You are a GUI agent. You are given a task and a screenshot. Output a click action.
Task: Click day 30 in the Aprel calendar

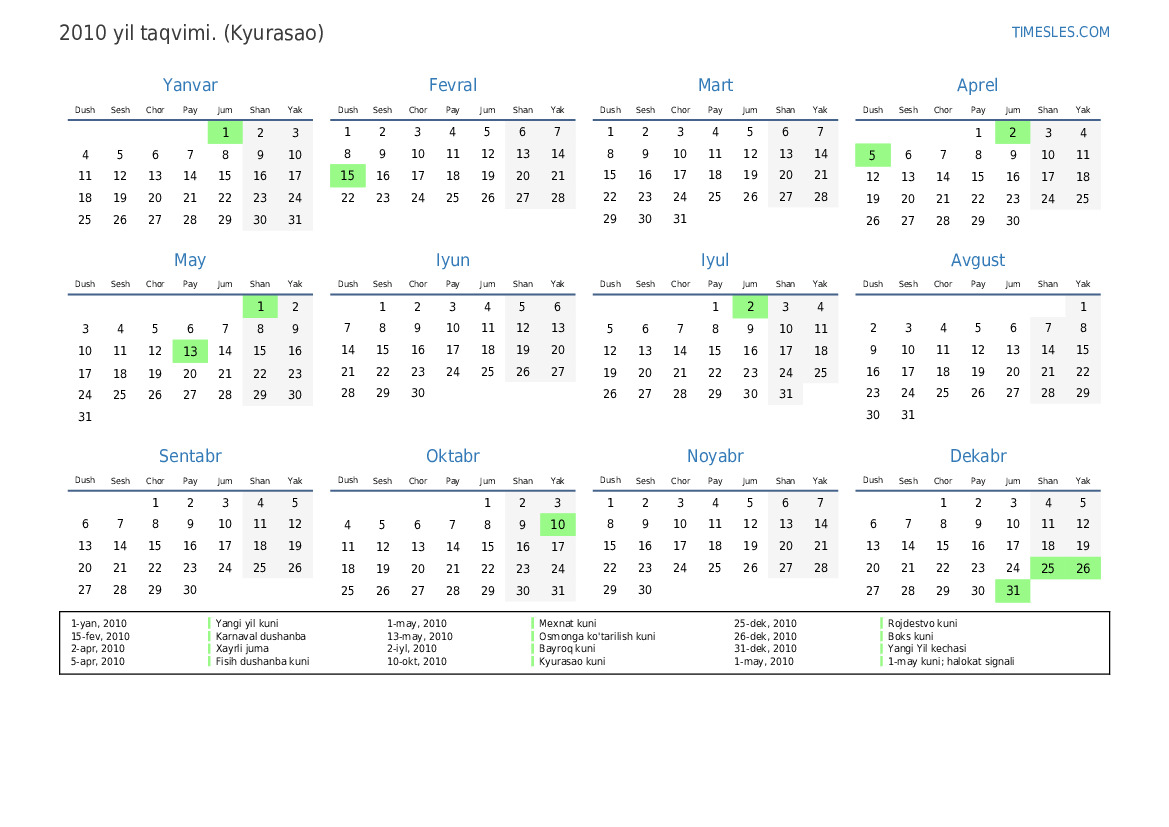click(x=1012, y=221)
